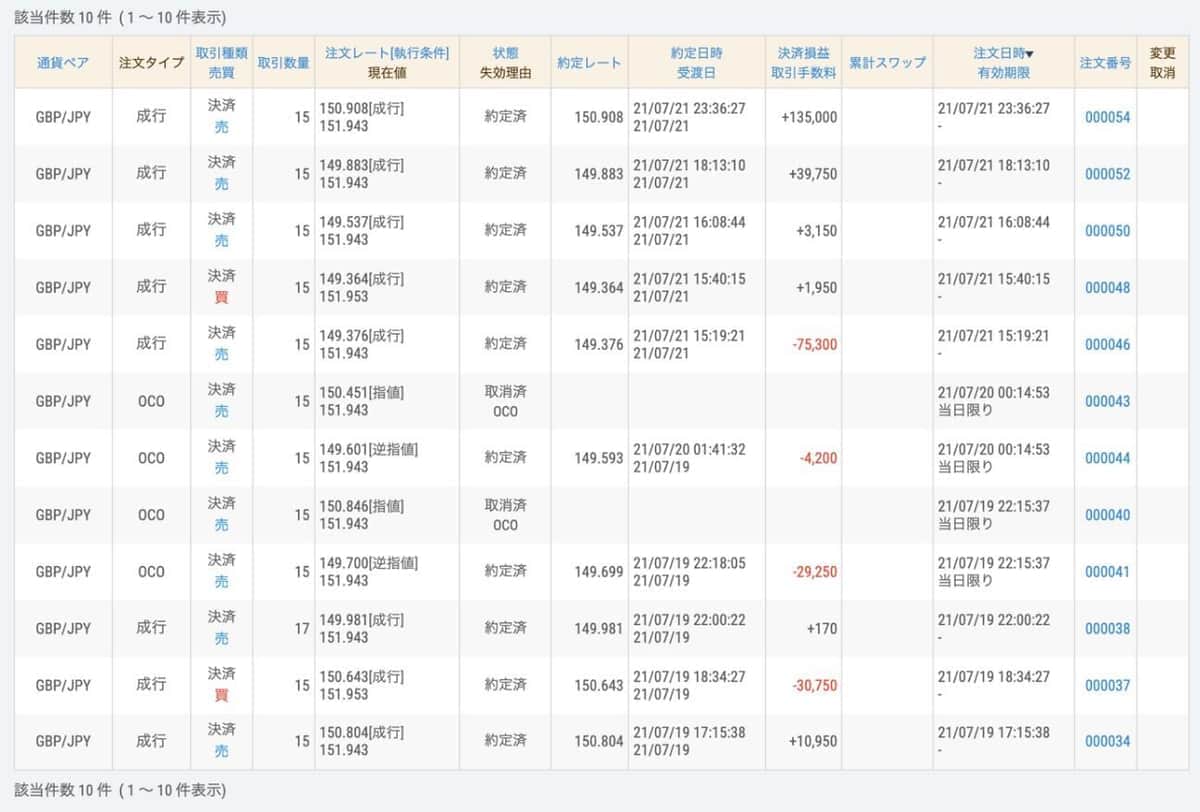Sort by 取引種類 column header
Image resolution: width=1200 pixels, height=812 pixels.
click(221, 53)
